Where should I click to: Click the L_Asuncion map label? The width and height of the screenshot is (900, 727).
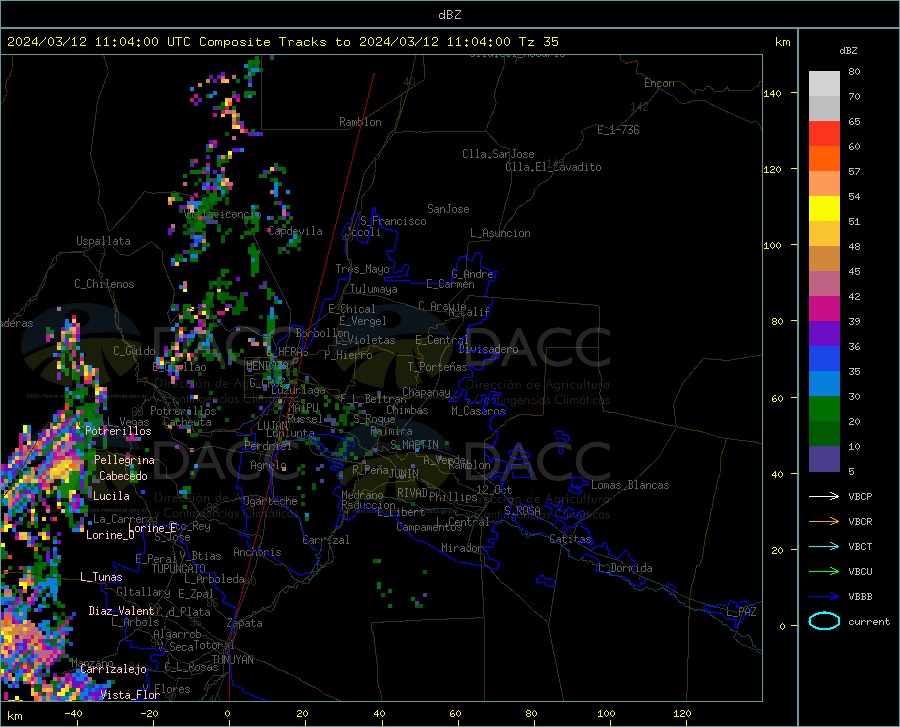tap(500, 233)
